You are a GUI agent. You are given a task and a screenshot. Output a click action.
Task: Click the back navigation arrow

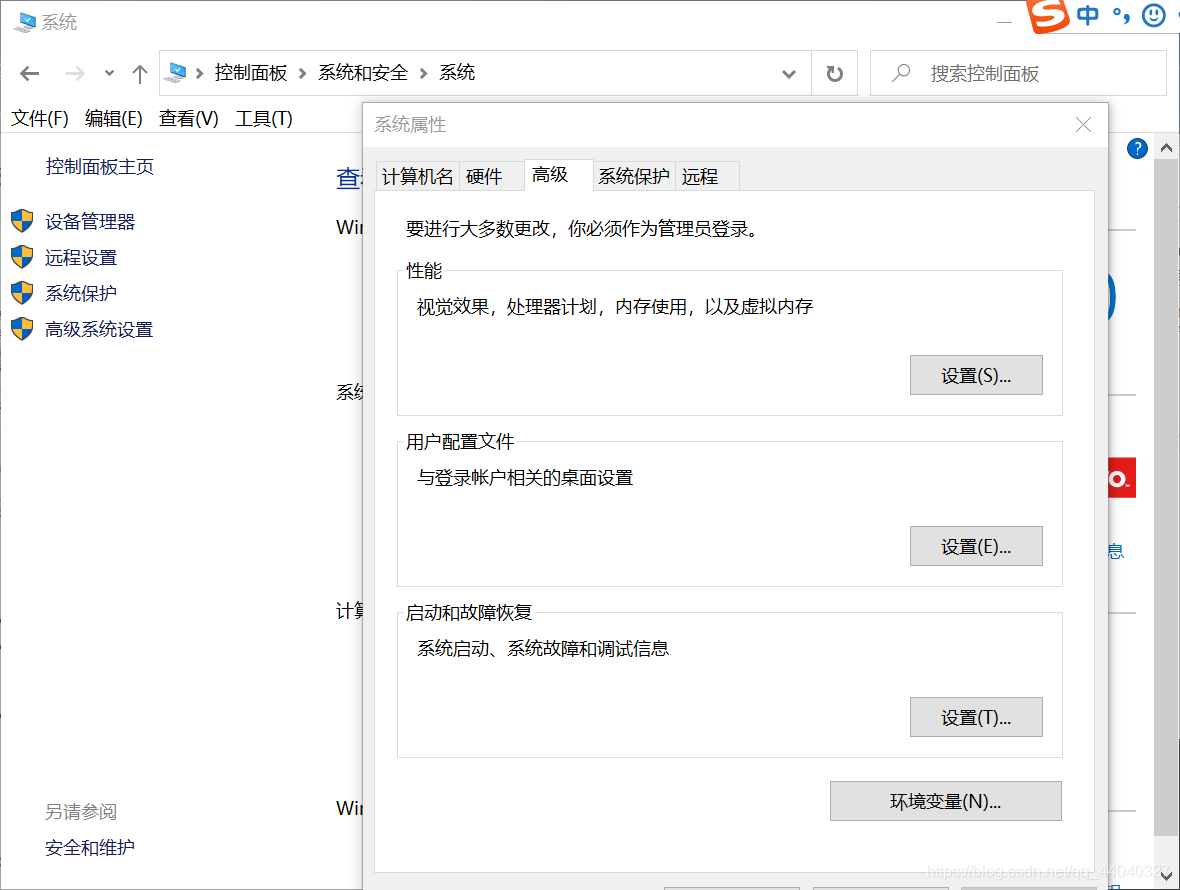pos(29,73)
